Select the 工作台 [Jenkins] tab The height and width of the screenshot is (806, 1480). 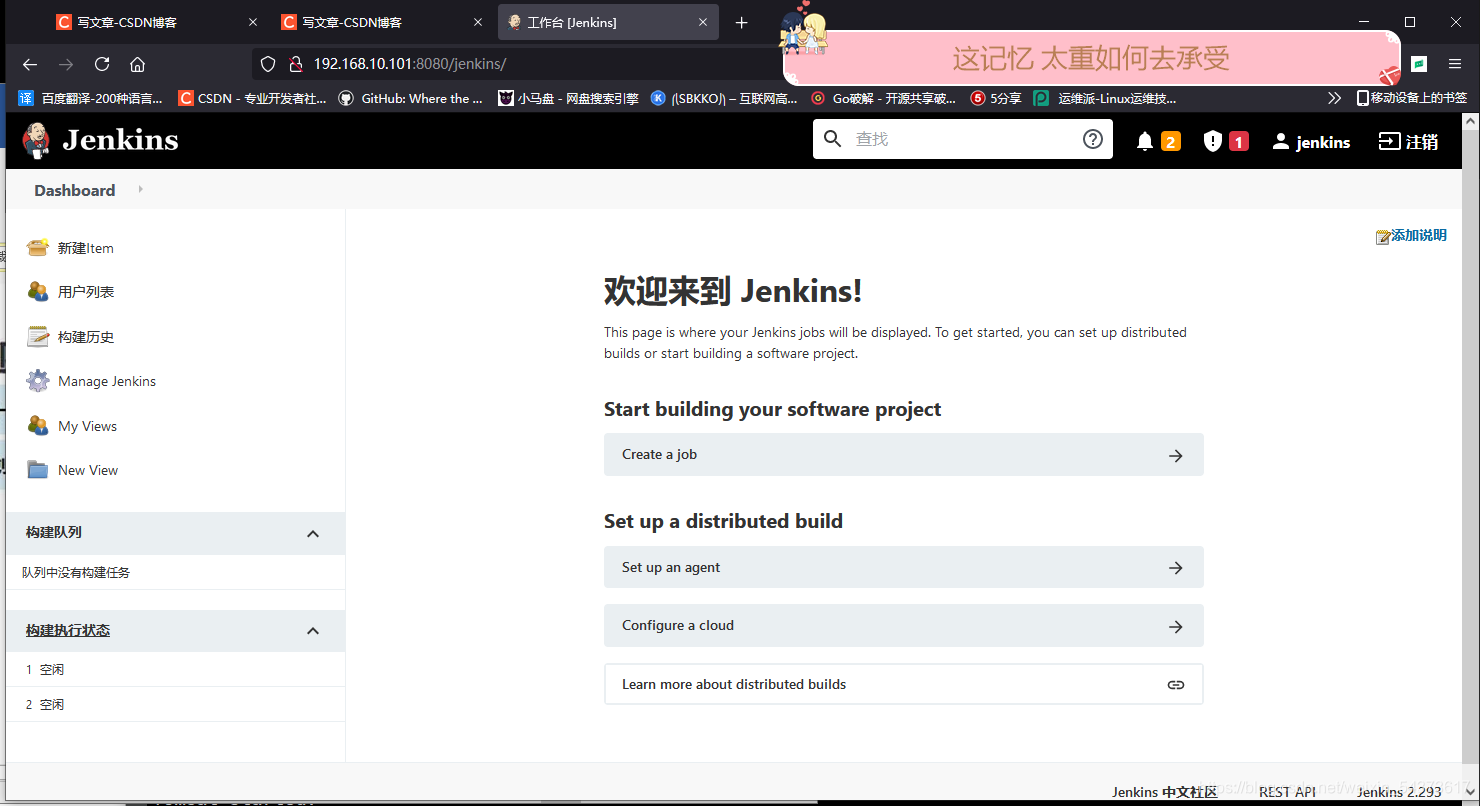pyautogui.click(x=608, y=22)
